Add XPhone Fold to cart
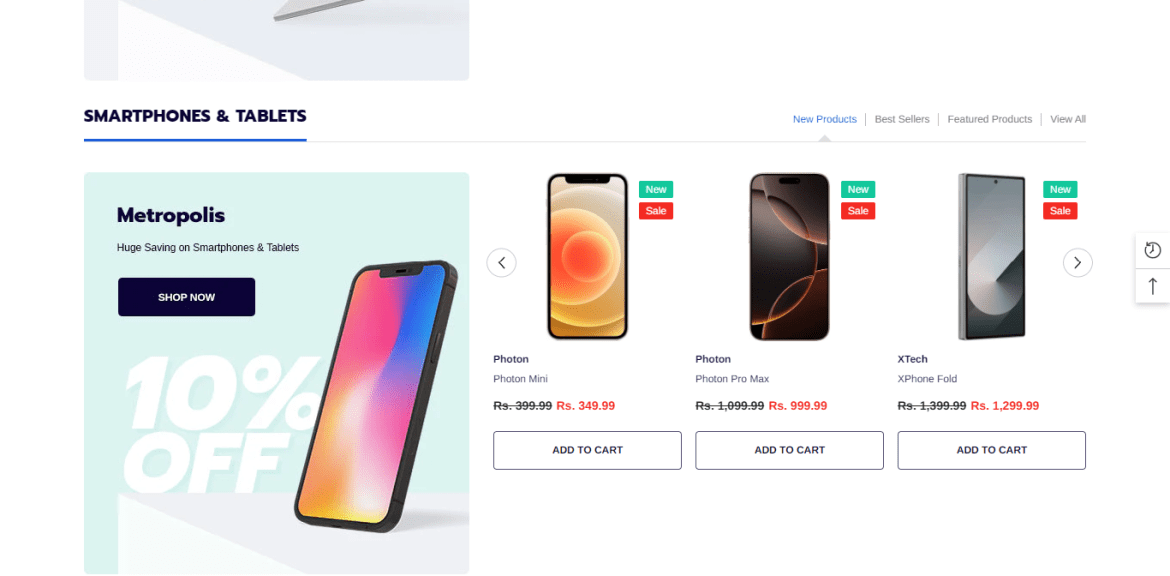1170x576 pixels. (992, 450)
